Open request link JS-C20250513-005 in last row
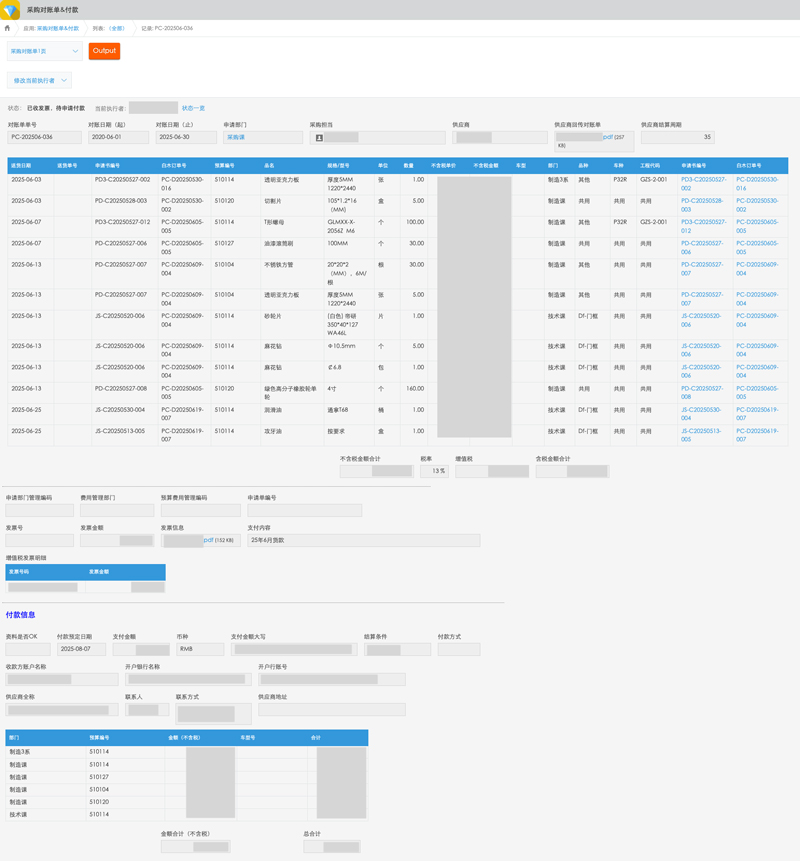Image resolution: width=800 pixels, height=861 pixels. 702,435
